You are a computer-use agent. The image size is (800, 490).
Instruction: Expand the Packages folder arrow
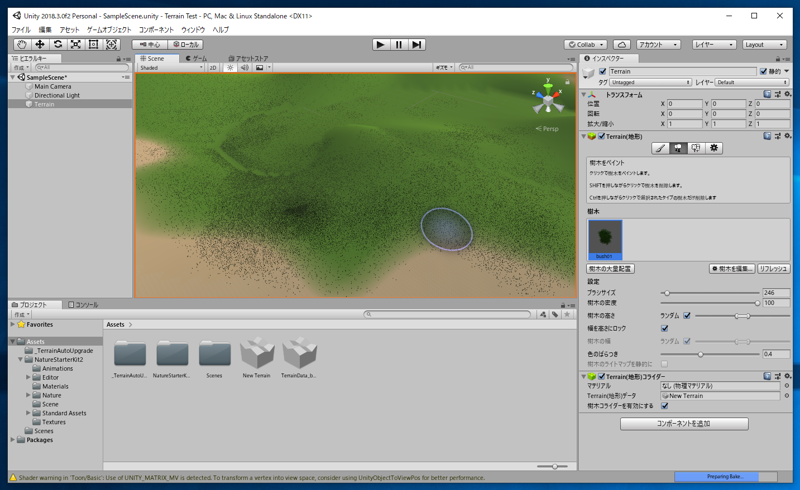tap(13, 439)
